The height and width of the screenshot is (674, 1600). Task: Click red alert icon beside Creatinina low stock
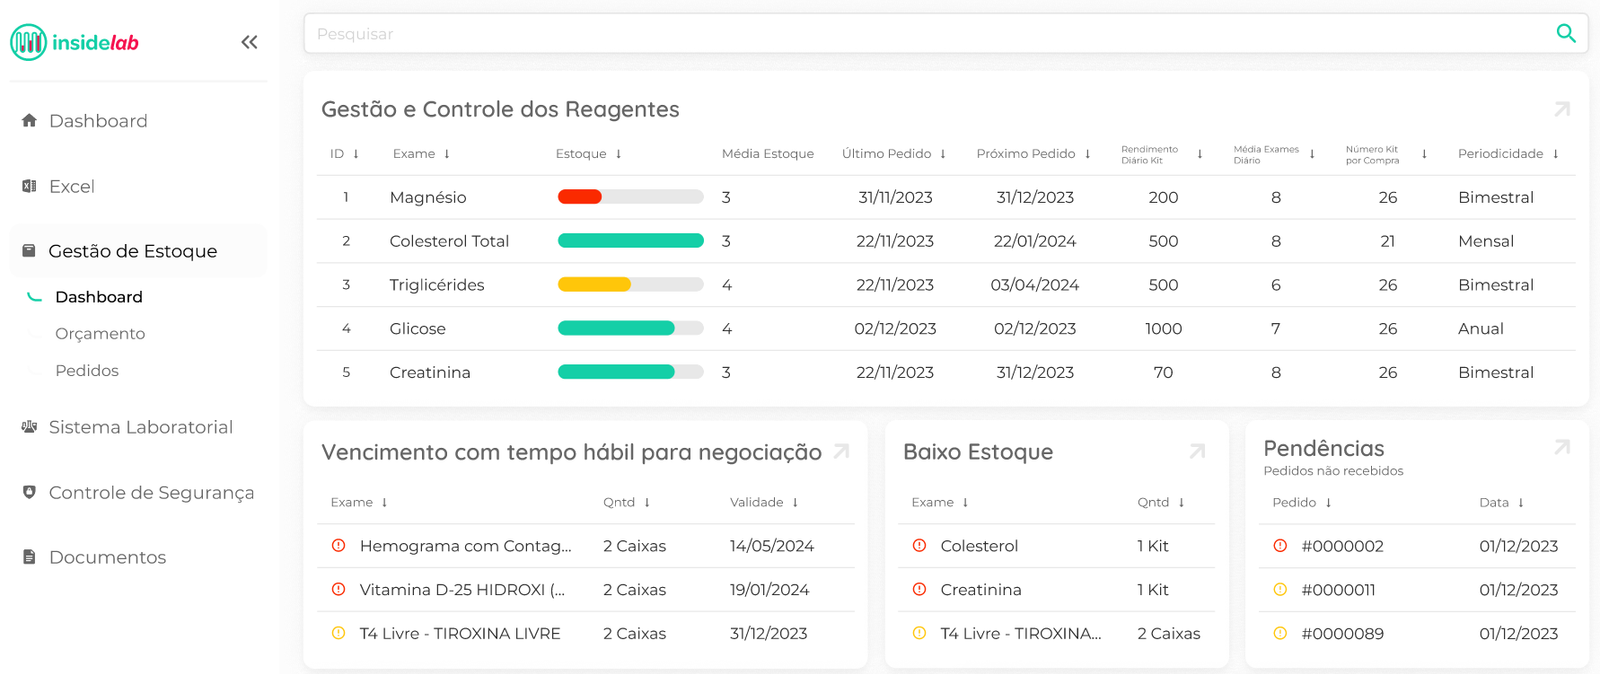(x=919, y=589)
